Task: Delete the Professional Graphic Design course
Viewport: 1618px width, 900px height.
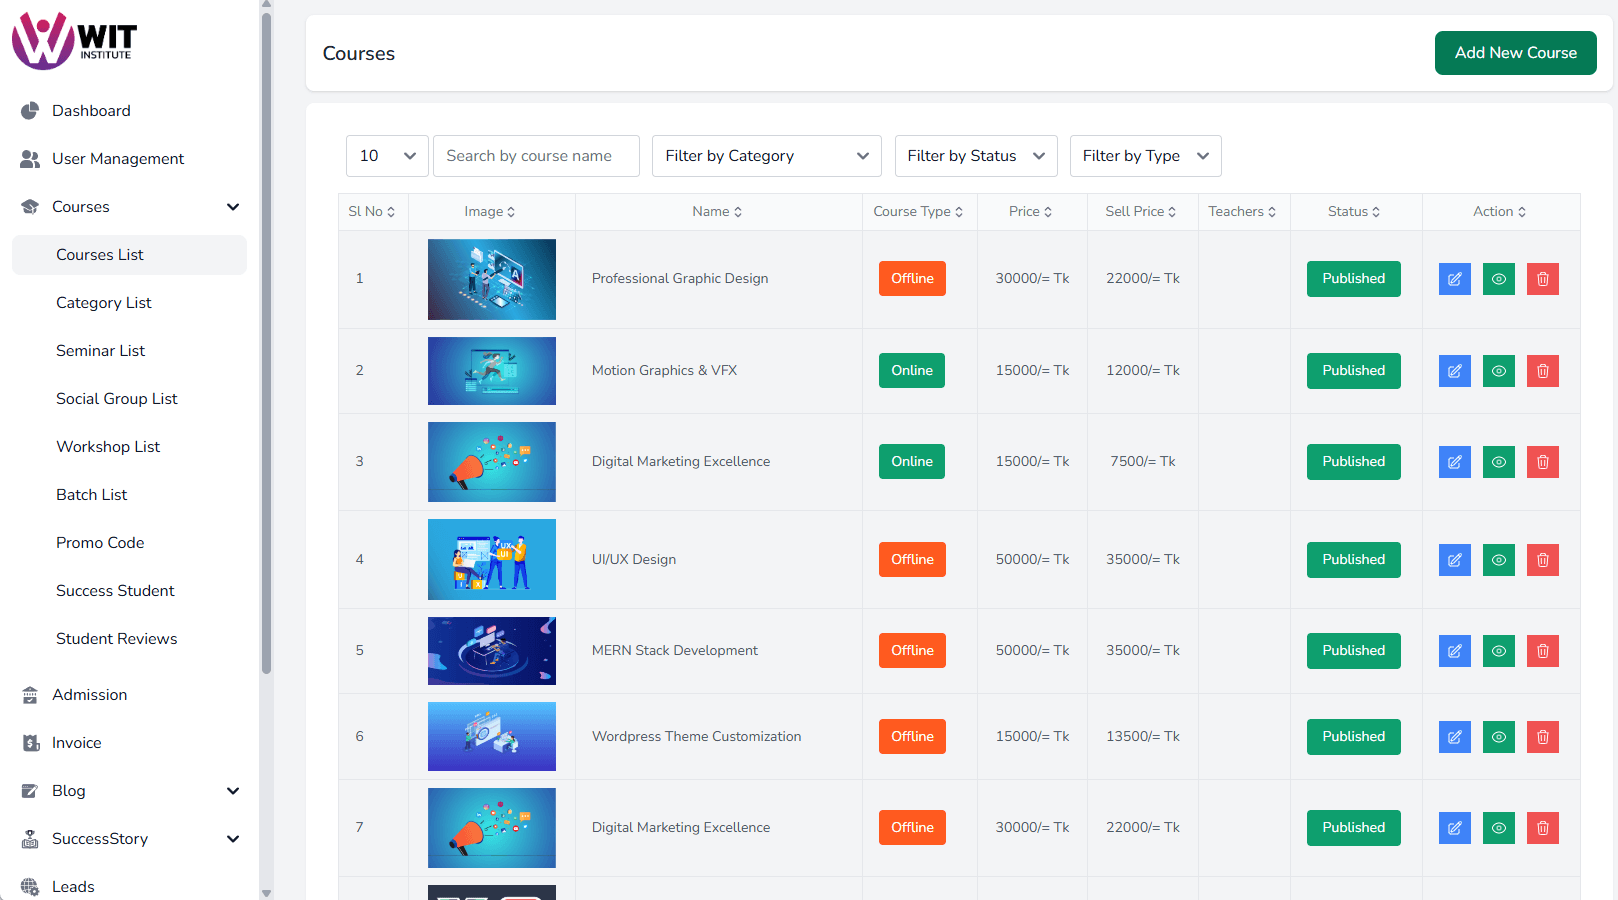Action: (x=1542, y=279)
